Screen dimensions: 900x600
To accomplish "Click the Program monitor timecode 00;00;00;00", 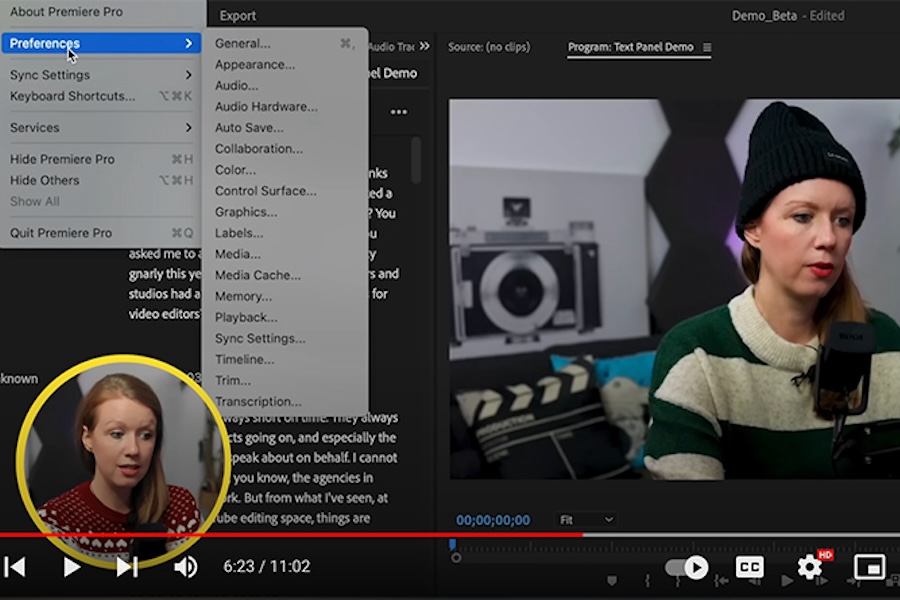I will click(x=493, y=520).
